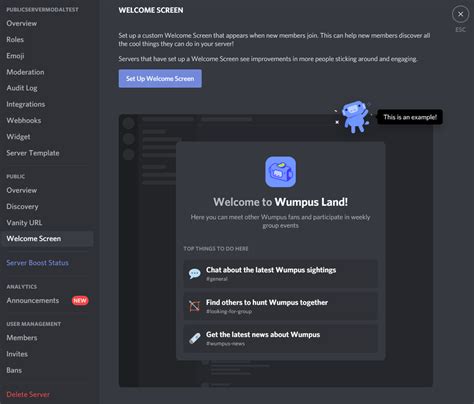Click the #looking-for-group channel label
This screenshot has height=404, width=474.
click(x=229, y=311)
